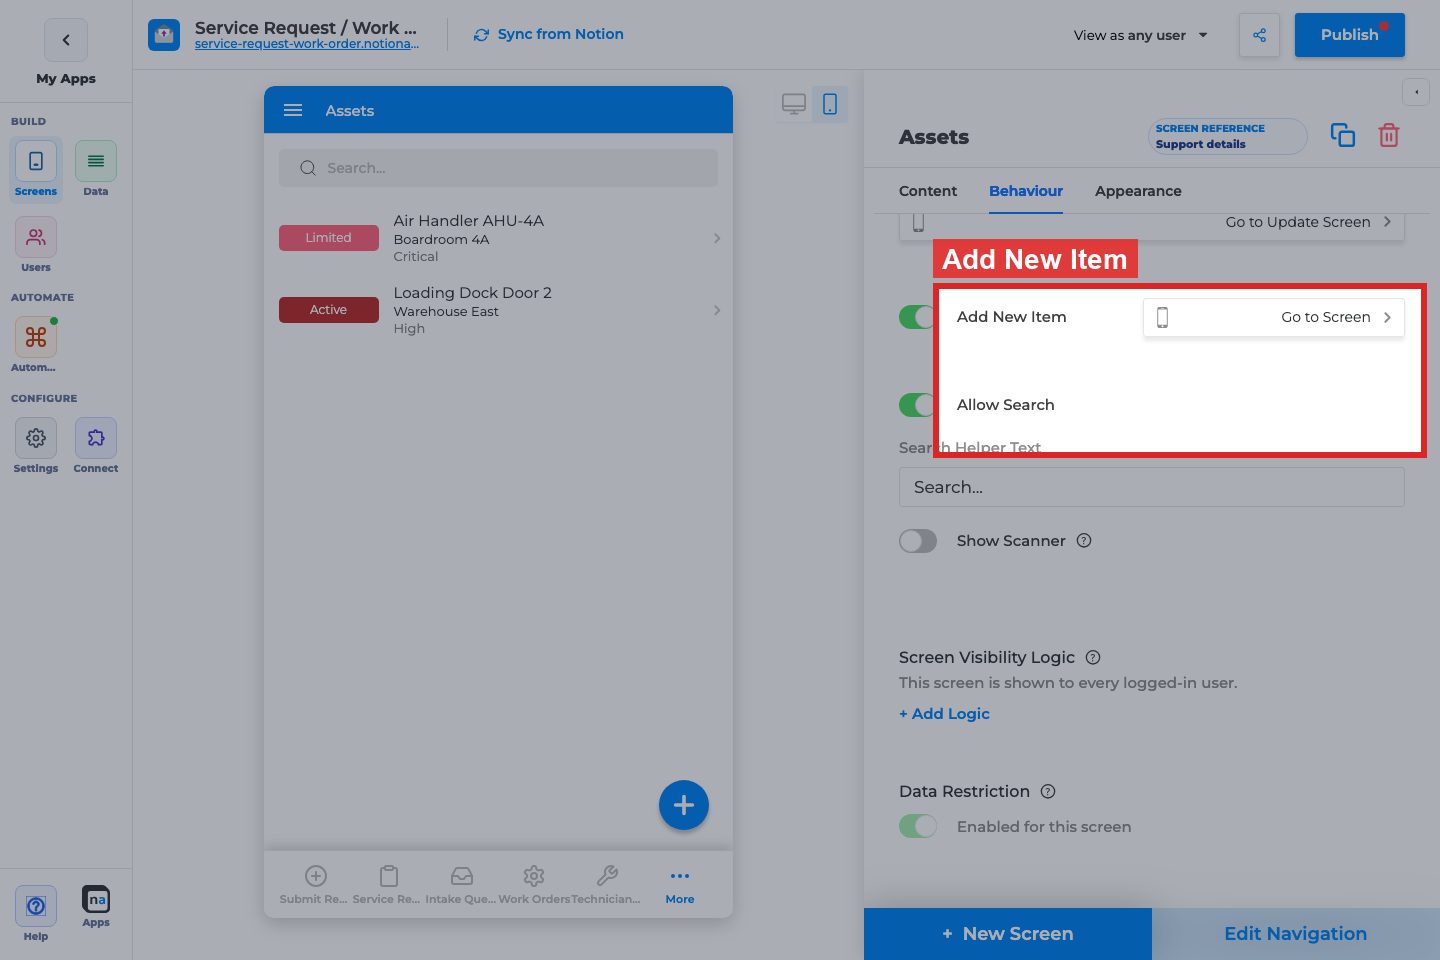Open the service-request-work-order.notiona link
This screenshot has width=1440, height=960.
(307, 44)
